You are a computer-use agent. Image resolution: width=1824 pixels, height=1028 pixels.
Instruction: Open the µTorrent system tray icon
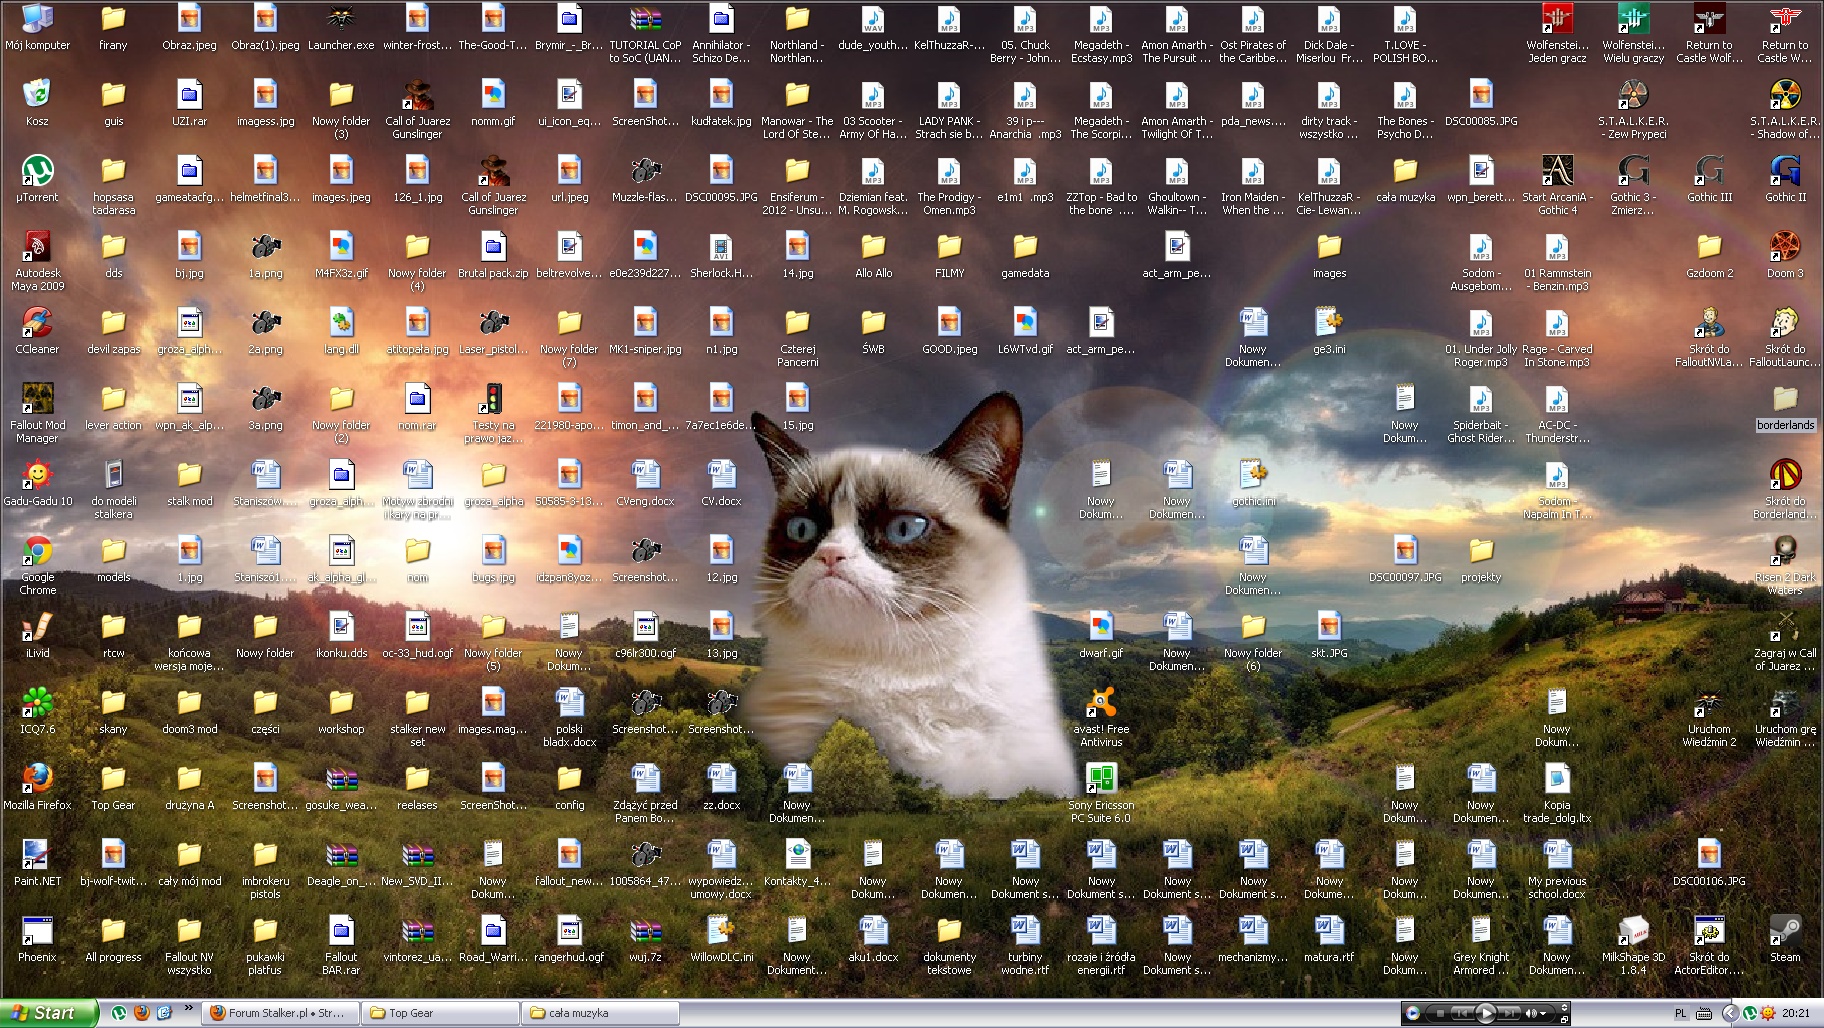tap(1750, 1013)
